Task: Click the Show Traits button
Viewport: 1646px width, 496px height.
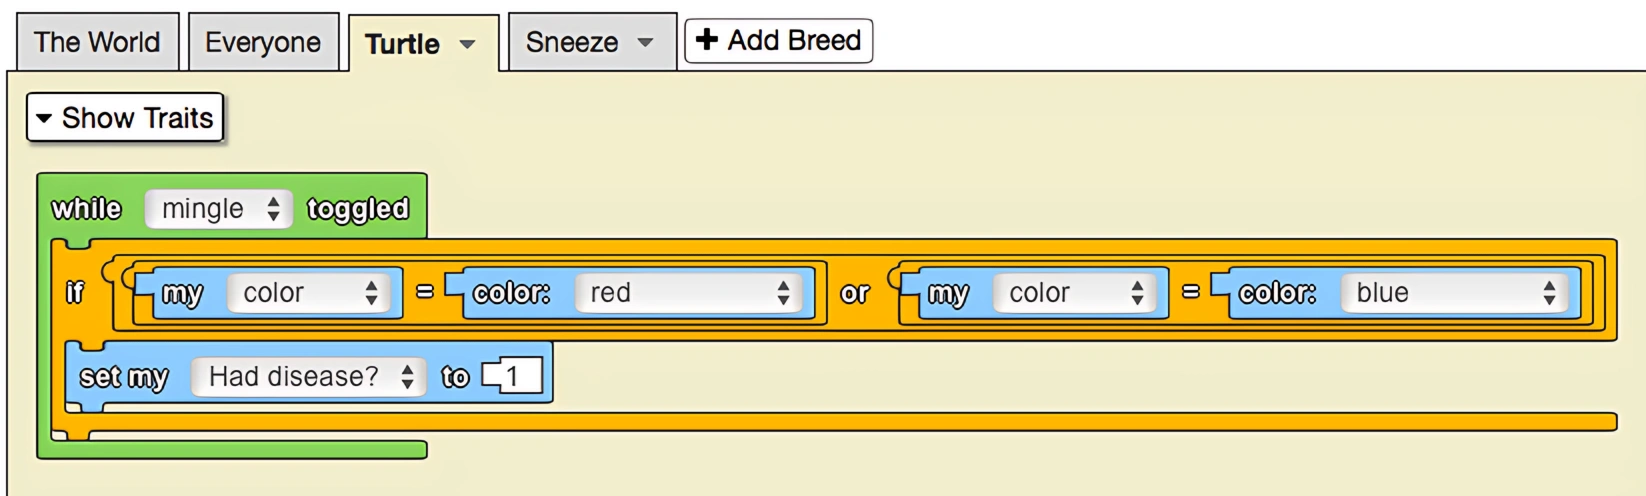Action: tap(125, 118)
